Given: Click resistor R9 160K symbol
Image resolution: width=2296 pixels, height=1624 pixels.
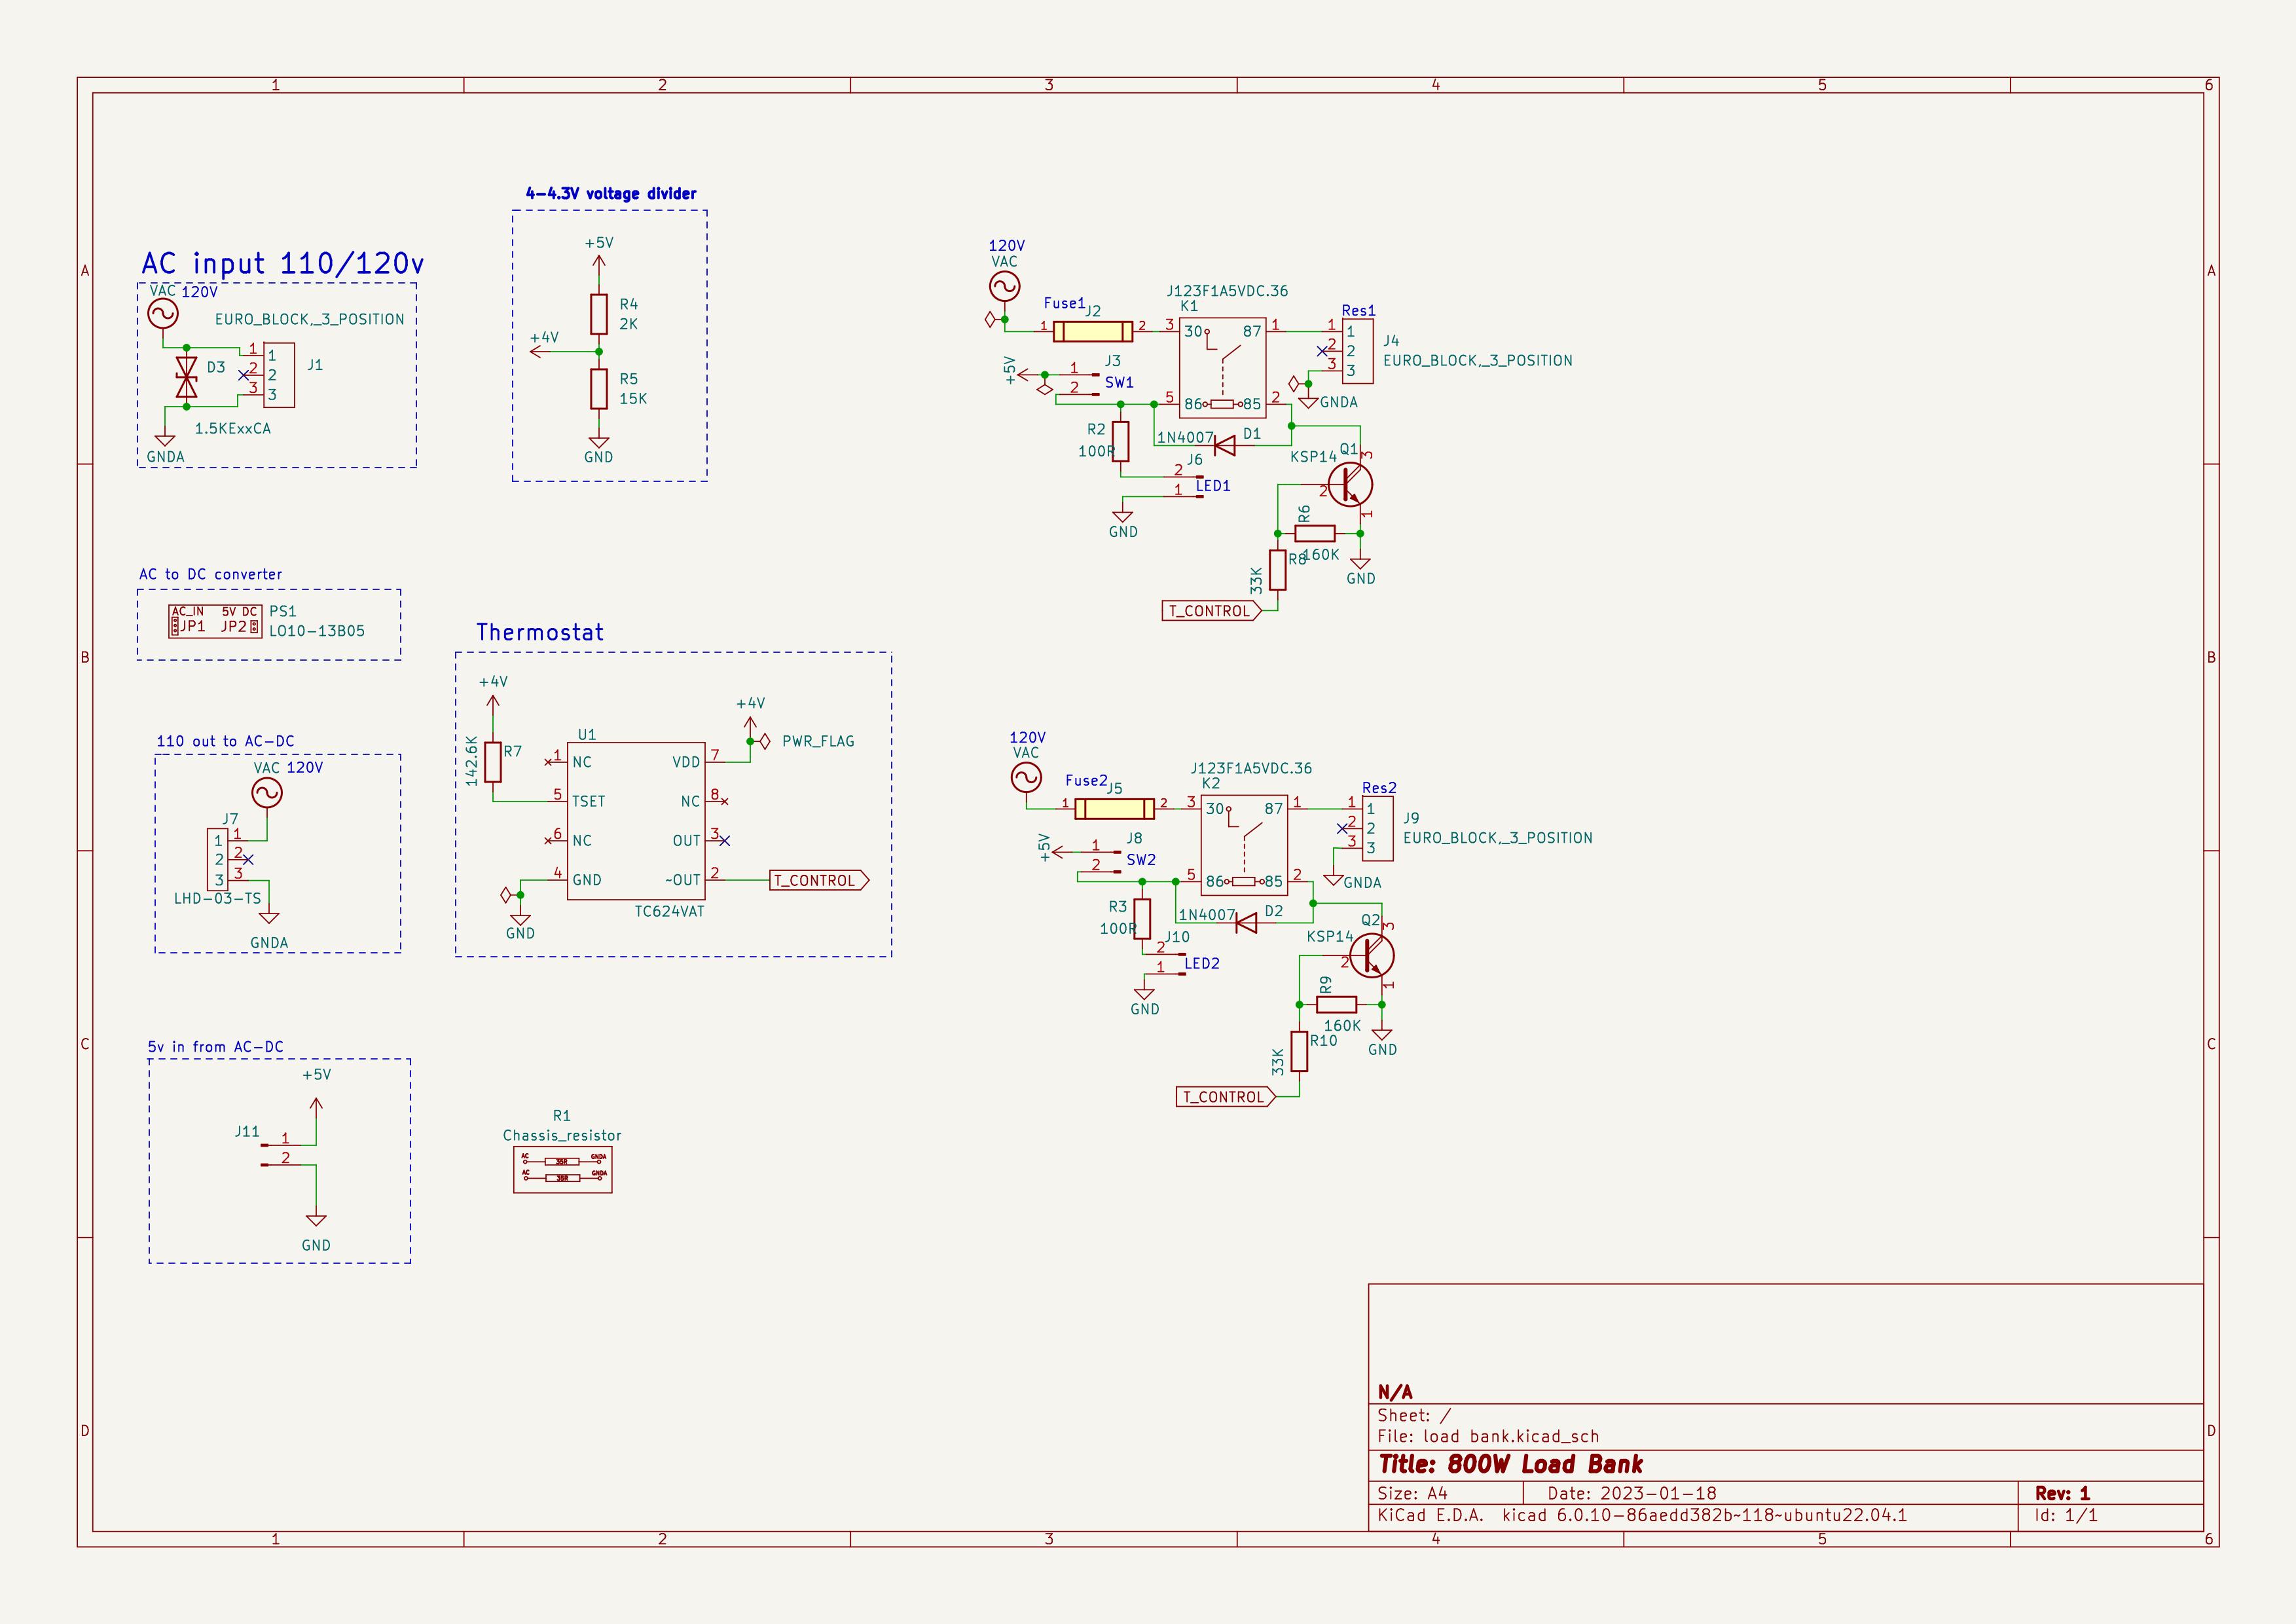Looking at the screenshot, I should click(1337, 1004).
